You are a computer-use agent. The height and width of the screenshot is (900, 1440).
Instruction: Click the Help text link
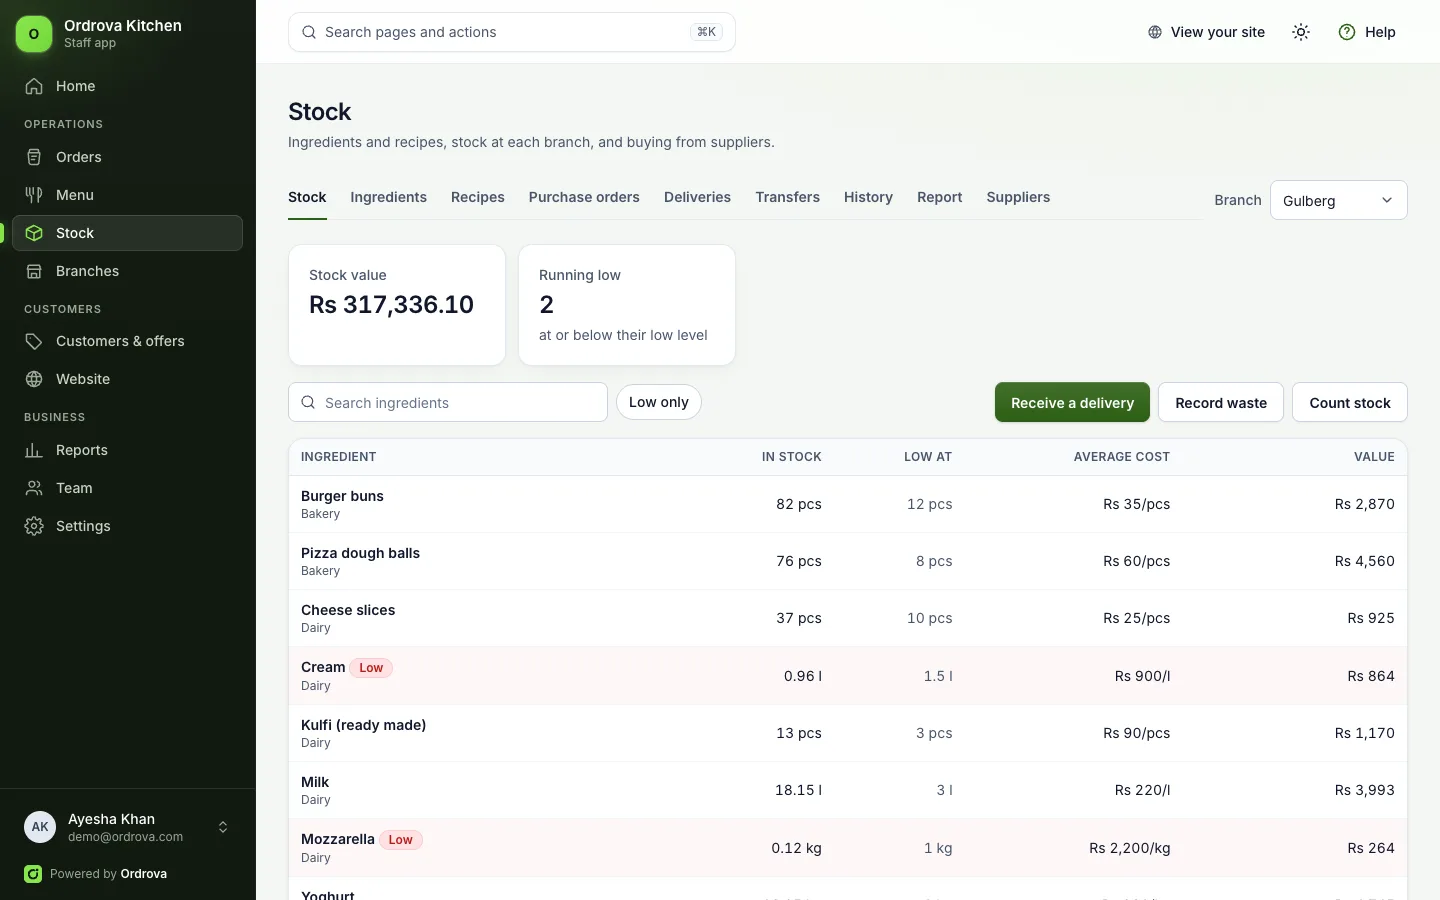point(1380,32)
